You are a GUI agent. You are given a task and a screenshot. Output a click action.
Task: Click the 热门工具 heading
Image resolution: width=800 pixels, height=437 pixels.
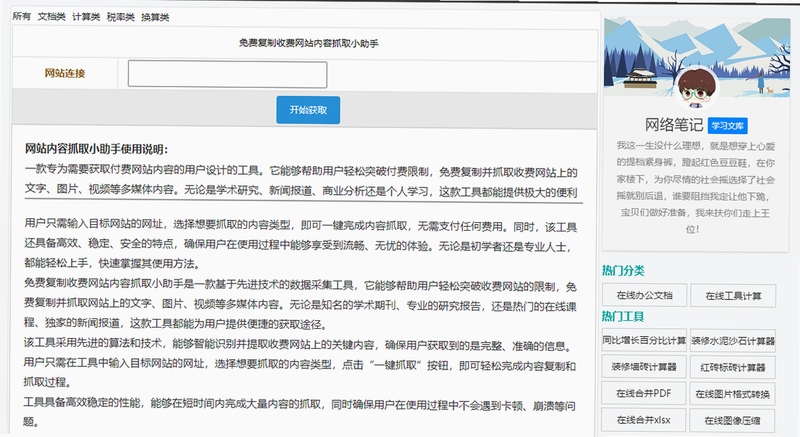(x=623, y=317)
